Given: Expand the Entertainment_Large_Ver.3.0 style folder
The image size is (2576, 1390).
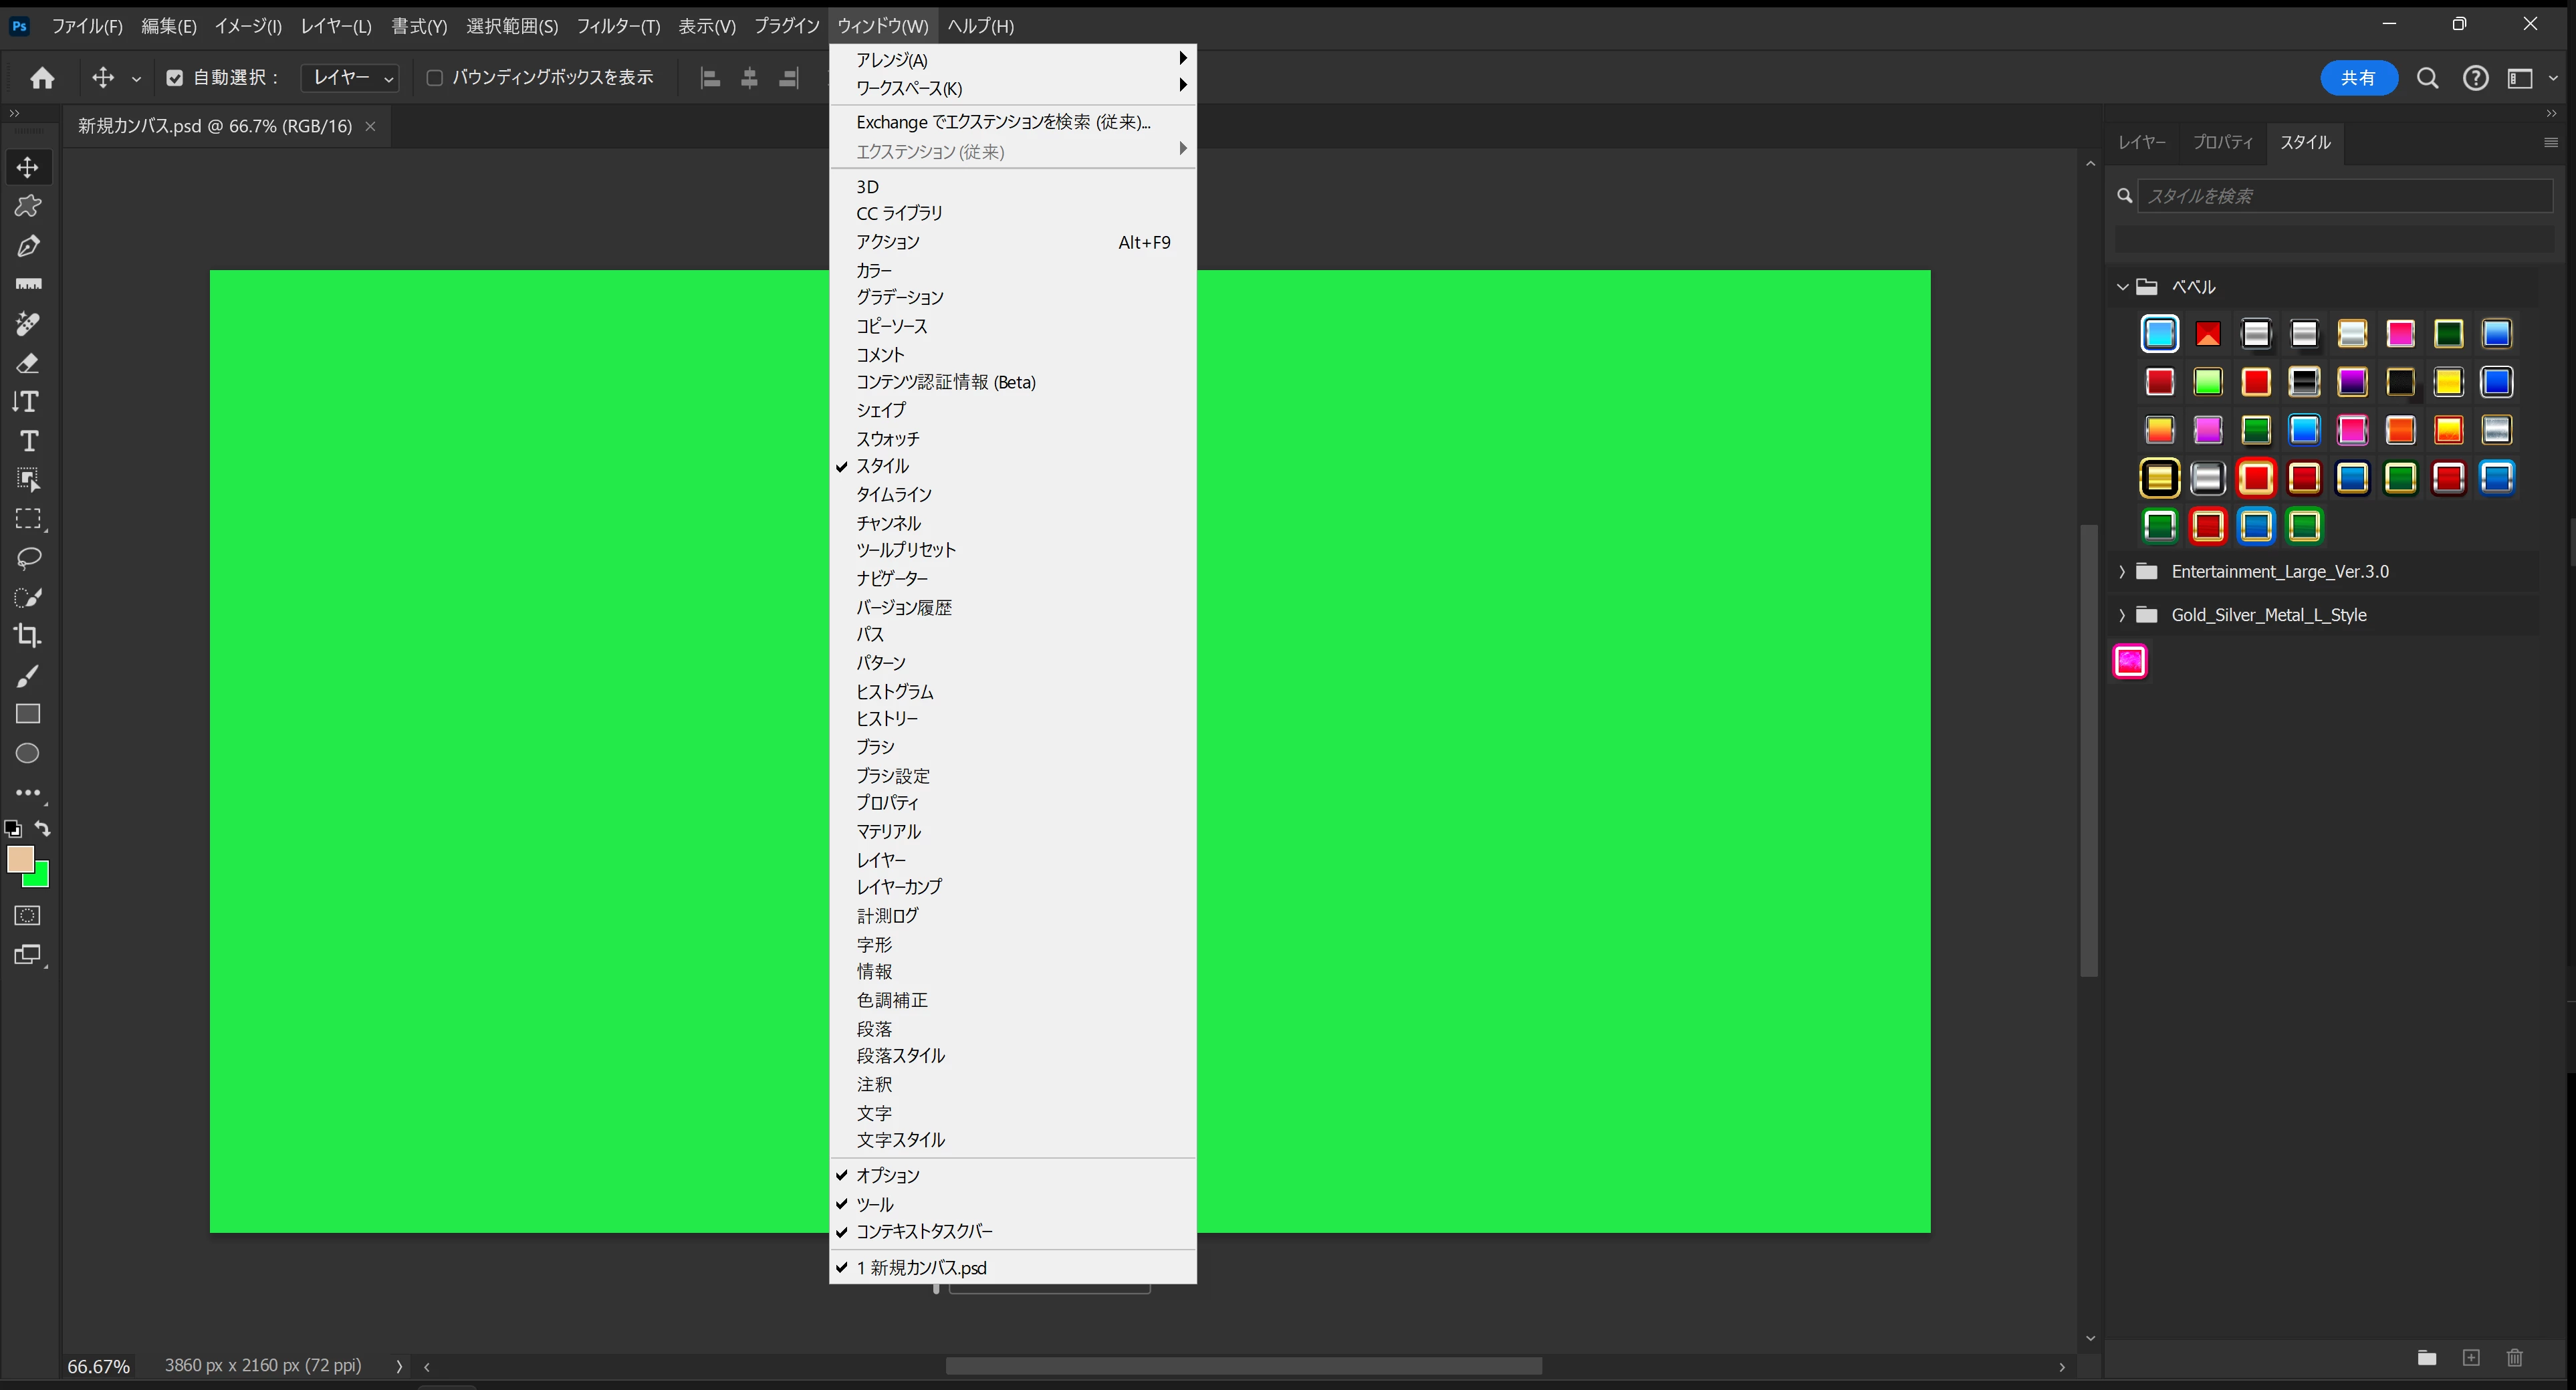Looking at the screenshot, I should coord(2122,572).
